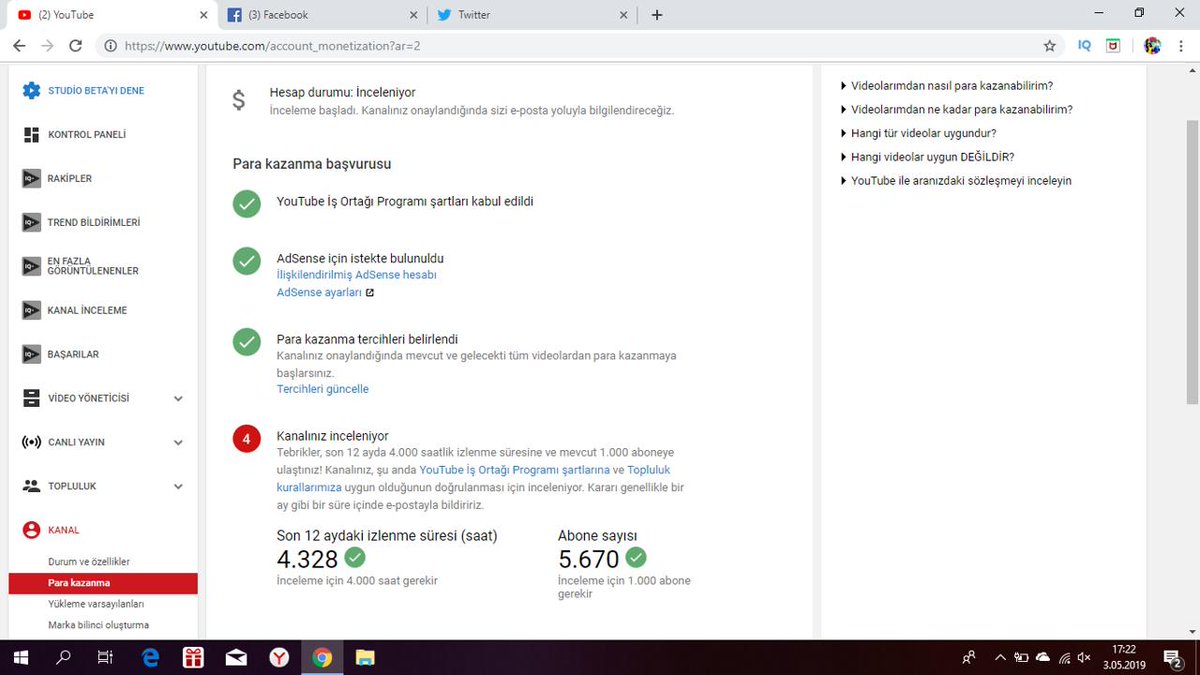
Task: Click the Chrome taskbar icon
Action: (x=322, y=657)
